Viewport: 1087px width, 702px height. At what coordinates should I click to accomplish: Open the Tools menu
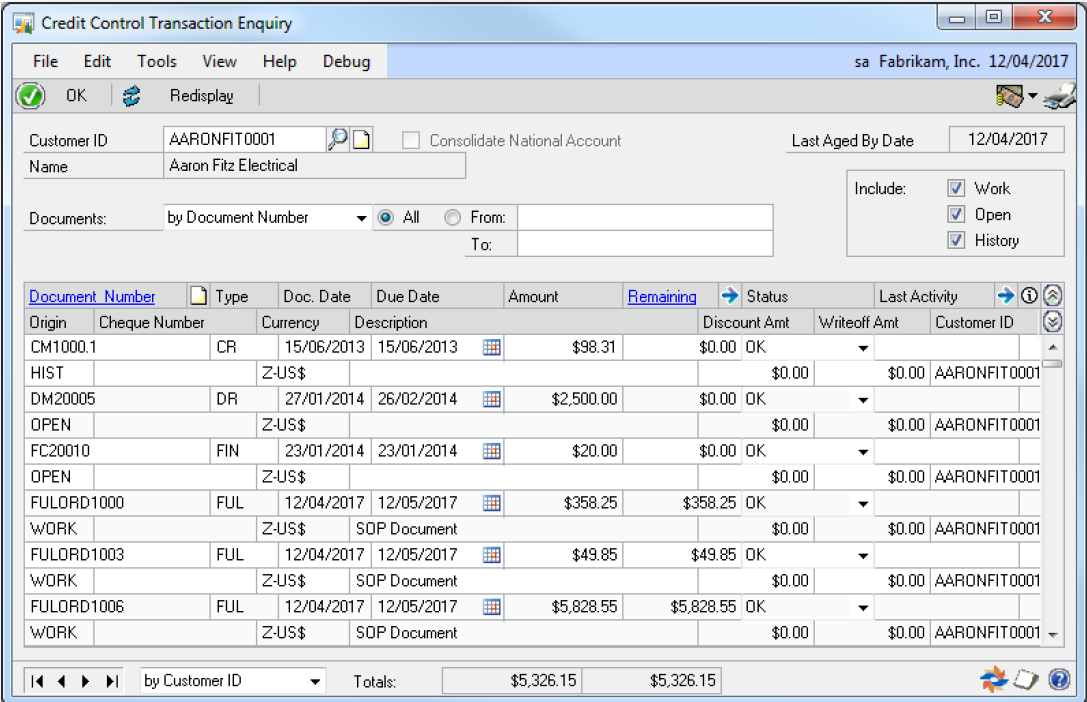pos(156,61)
